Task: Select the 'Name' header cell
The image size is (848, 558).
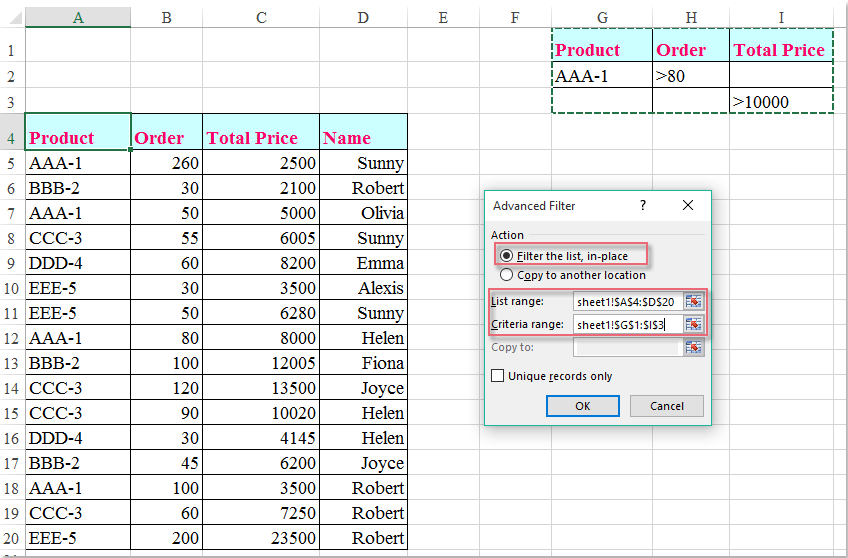Action: [x=363, y=138]
